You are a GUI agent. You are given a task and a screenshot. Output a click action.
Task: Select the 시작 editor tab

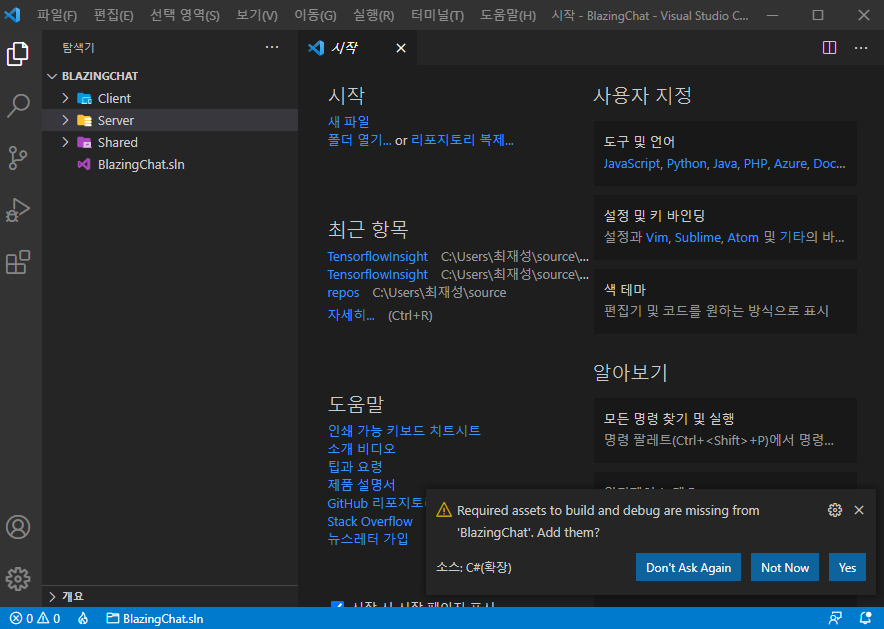click(x=357, y=48)
